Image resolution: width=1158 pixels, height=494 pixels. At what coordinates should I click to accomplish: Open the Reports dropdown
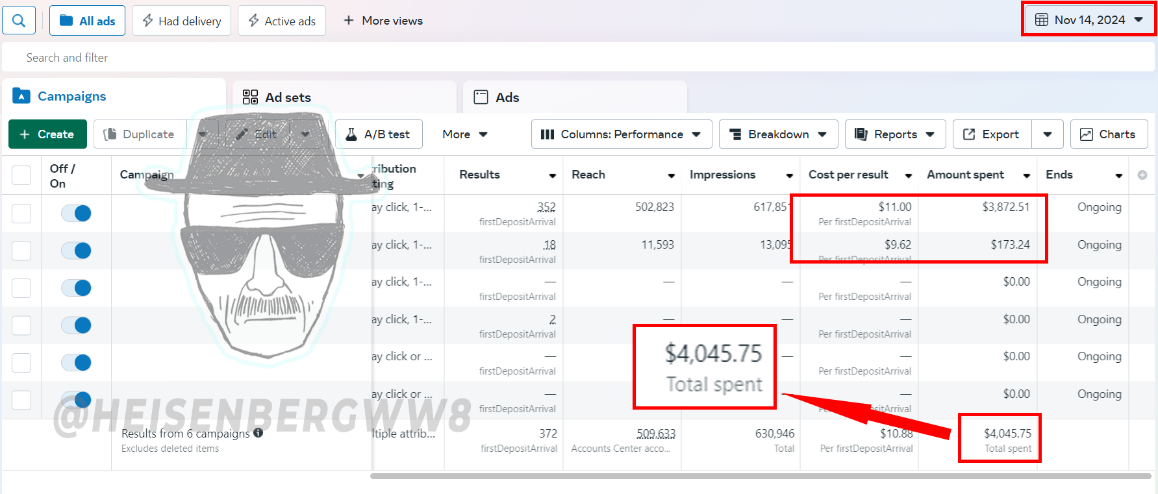point(895,134)
